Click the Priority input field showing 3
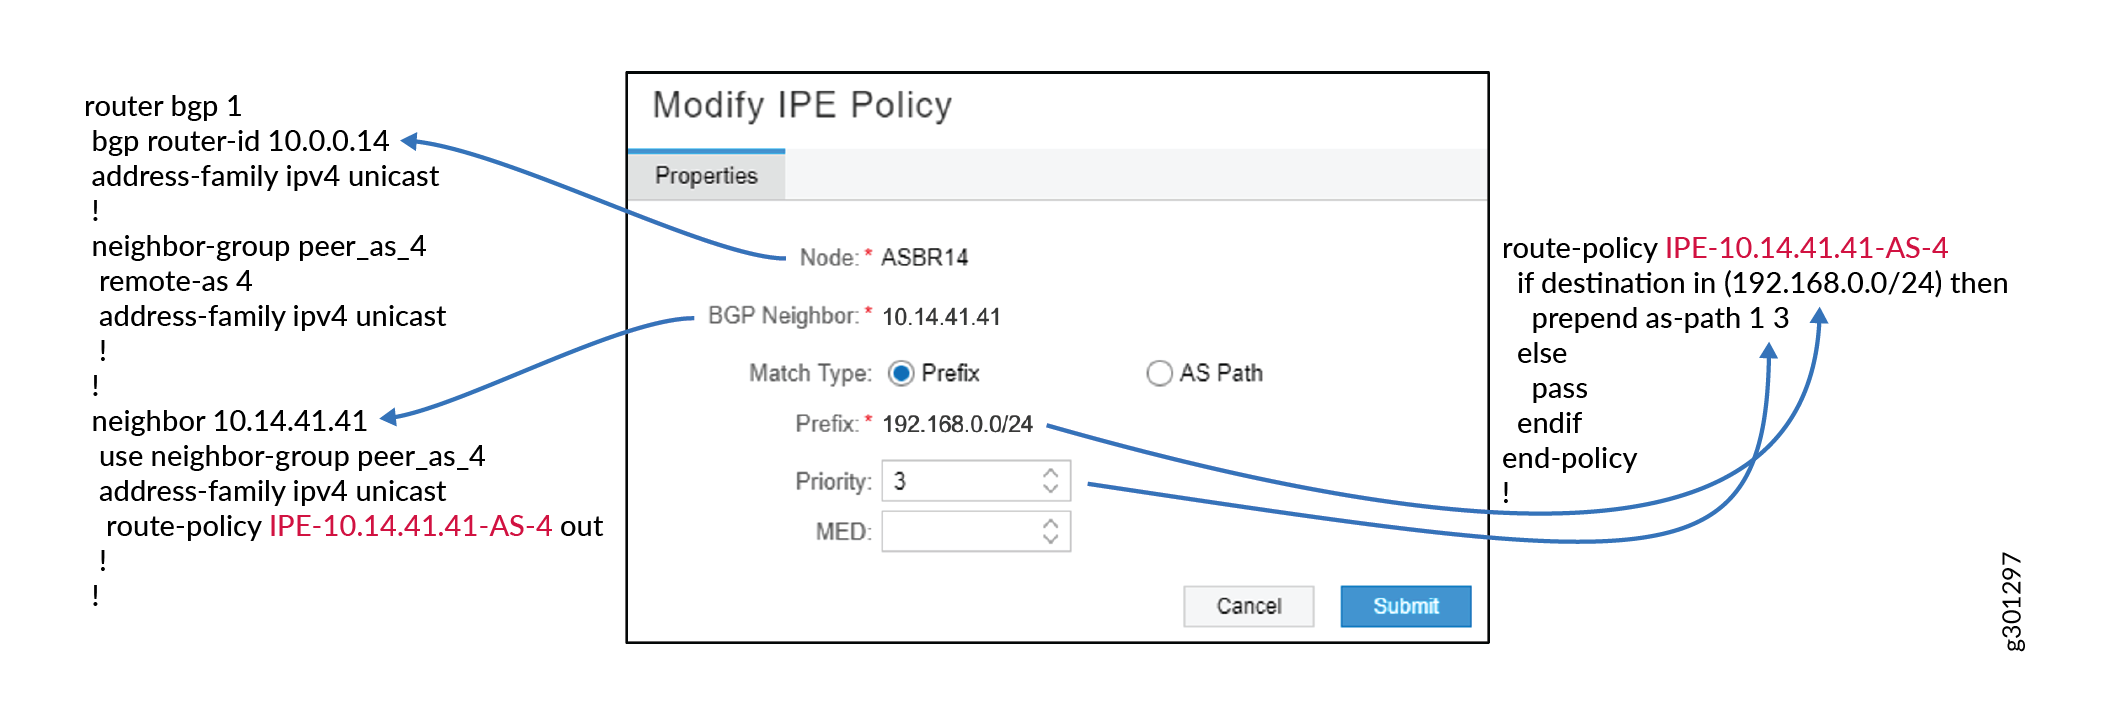Image resolution: width=2101 pixels, height=706 pixels. point(950,480)
